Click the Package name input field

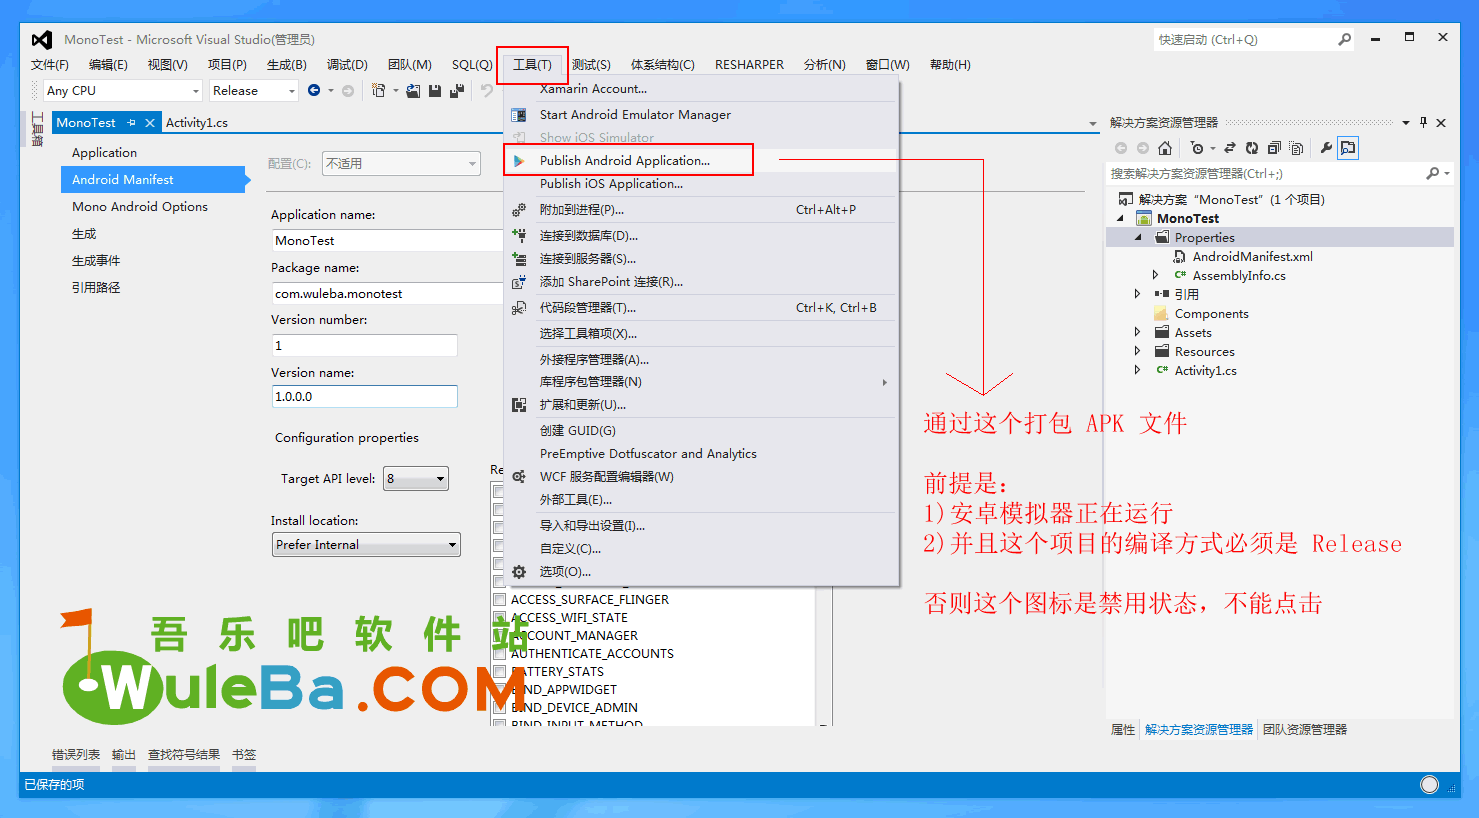coord(388,293)
